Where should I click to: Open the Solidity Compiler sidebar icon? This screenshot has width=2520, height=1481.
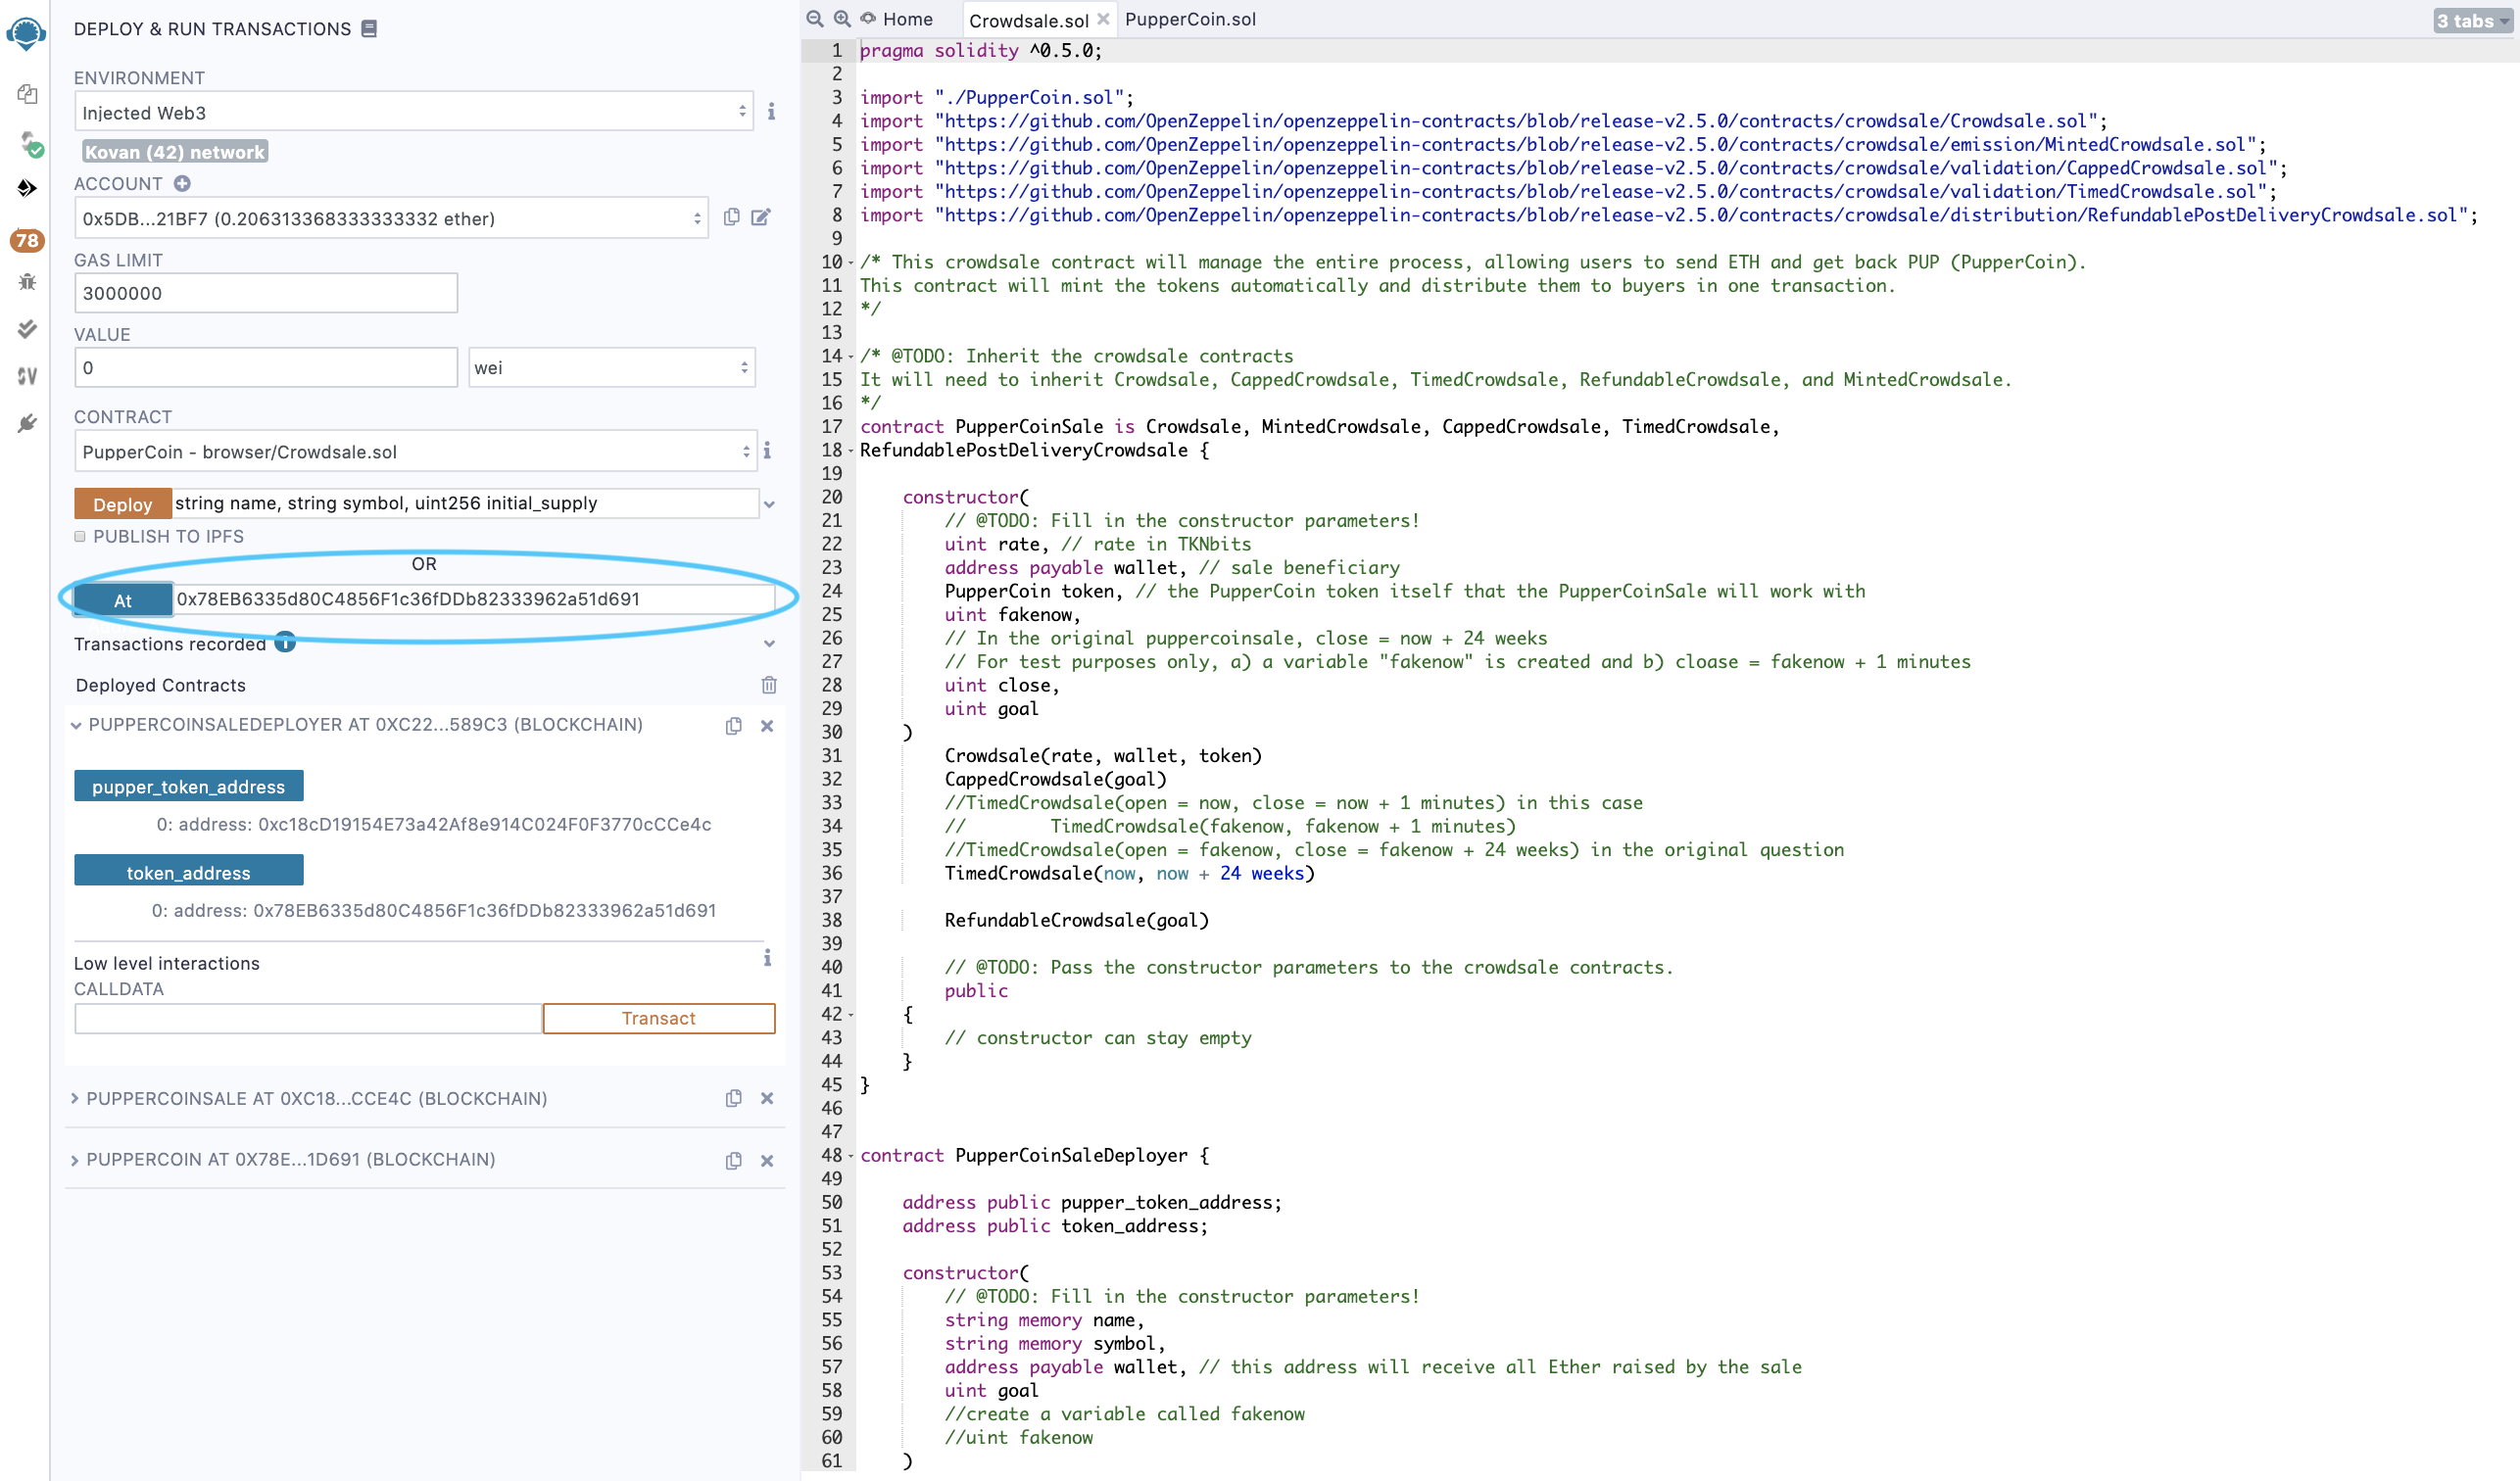pyautogui.click(x=30, y=144)
